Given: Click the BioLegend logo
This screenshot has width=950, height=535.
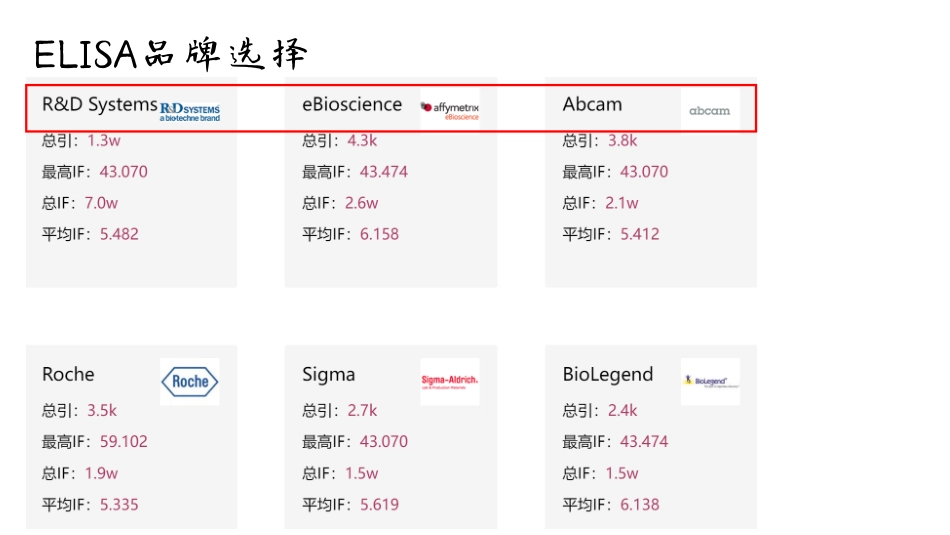Looking at the screenshot, I should [710, 381].
